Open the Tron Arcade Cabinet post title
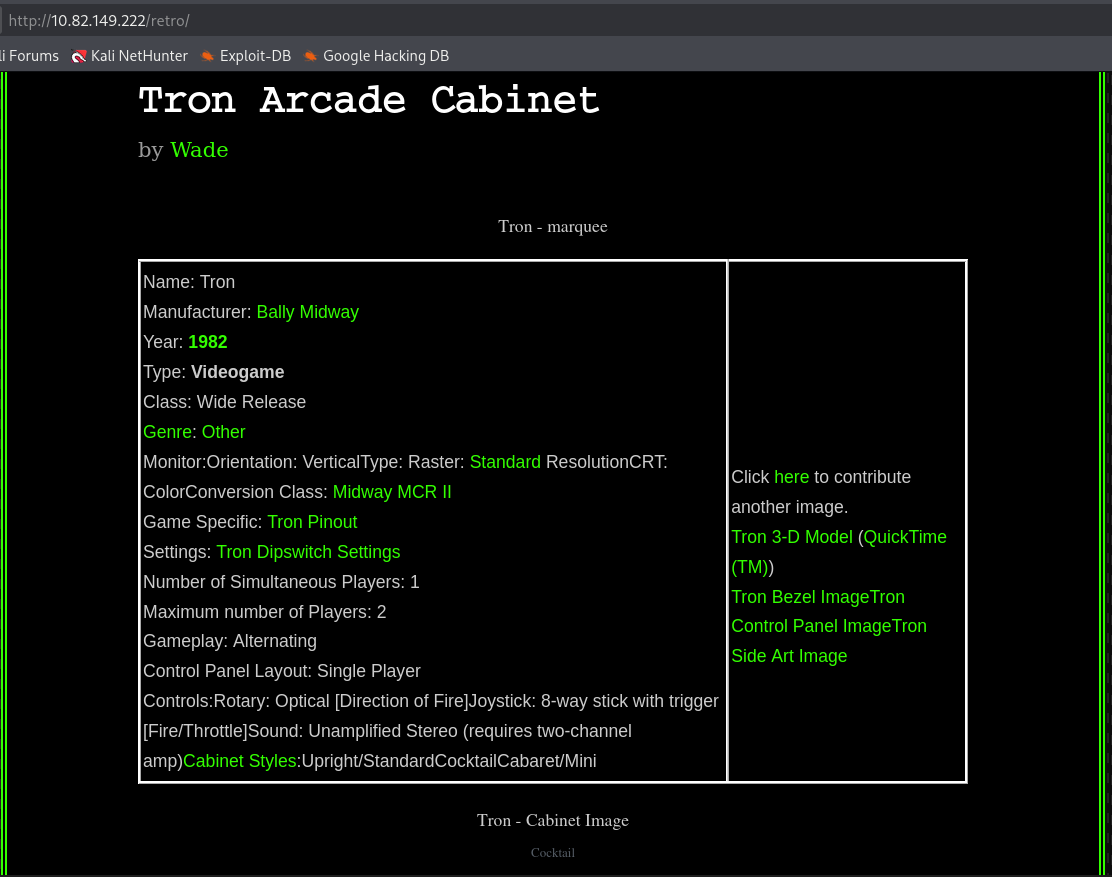The image size is (1112, 877). coord(368,101)
